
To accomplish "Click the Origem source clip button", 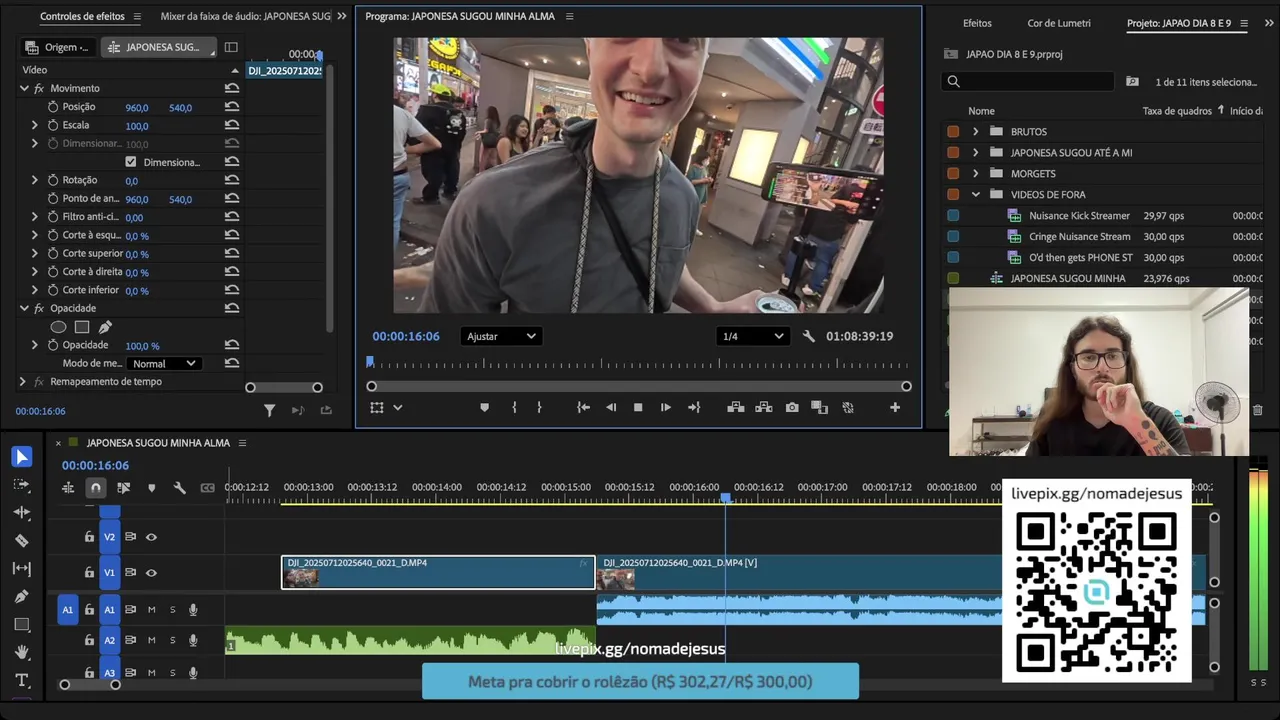I will point(57,47).
